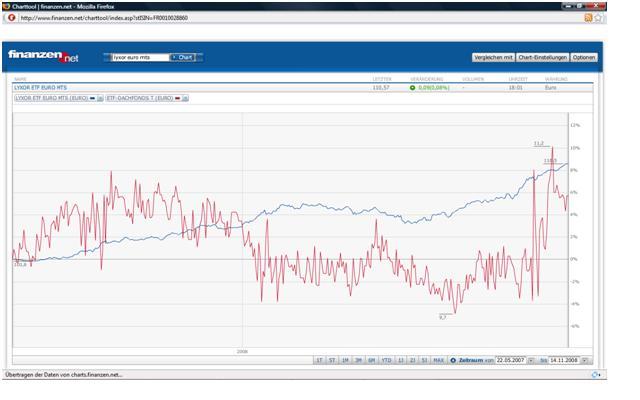640x400 pixels.
Task: Select the 6M time range
Action: 372,360
